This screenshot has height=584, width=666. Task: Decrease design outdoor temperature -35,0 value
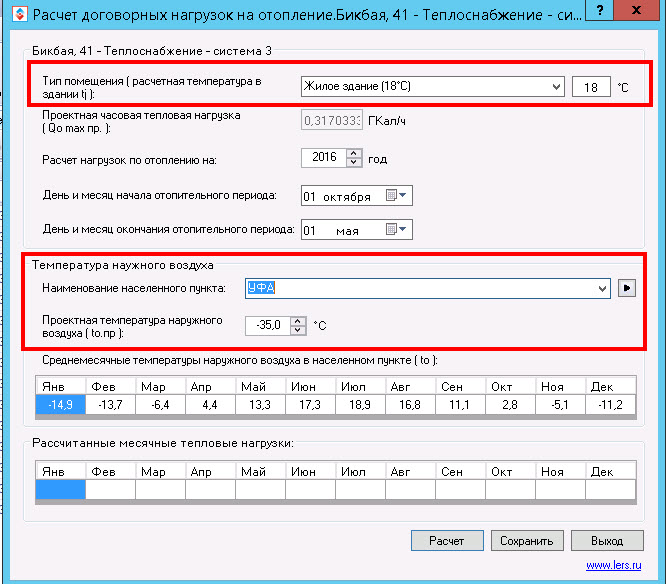coord(297,330)
